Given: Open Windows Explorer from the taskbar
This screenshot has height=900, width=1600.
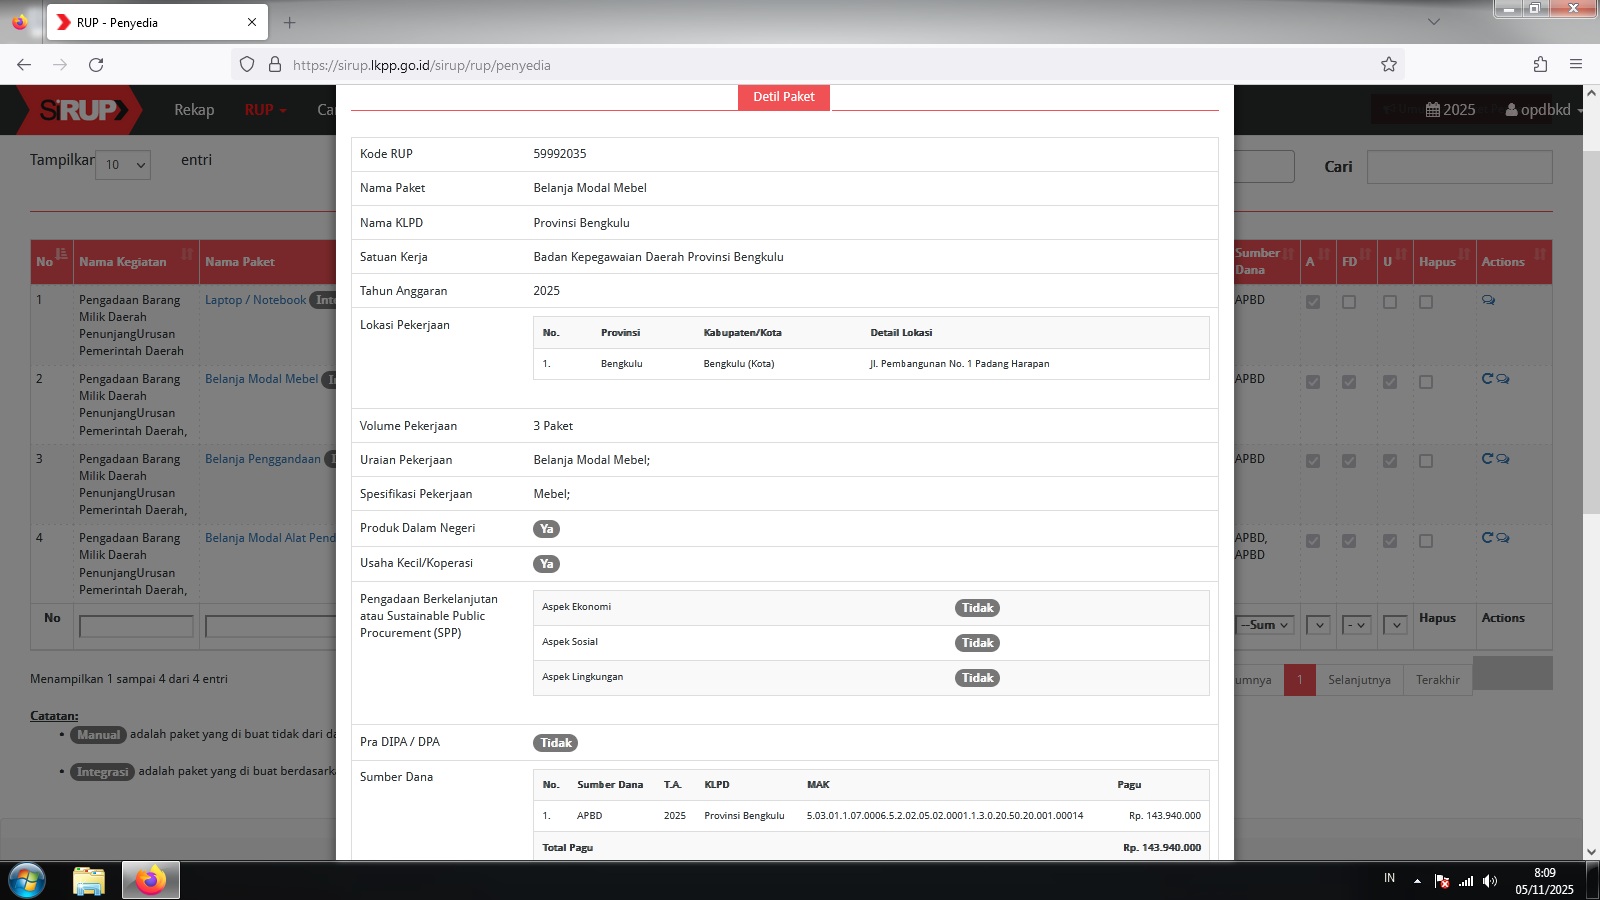Looking at the screenshot, I should pos(88,880).
